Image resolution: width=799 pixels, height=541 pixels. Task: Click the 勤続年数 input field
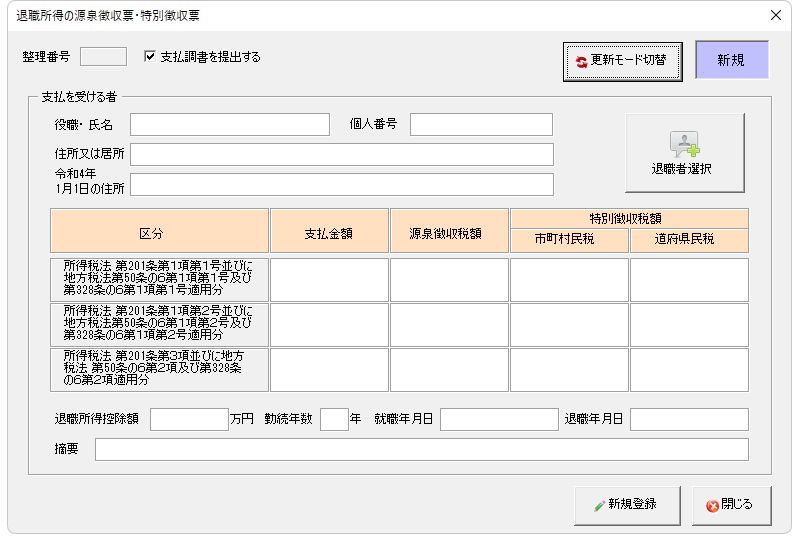coord(334,419)
